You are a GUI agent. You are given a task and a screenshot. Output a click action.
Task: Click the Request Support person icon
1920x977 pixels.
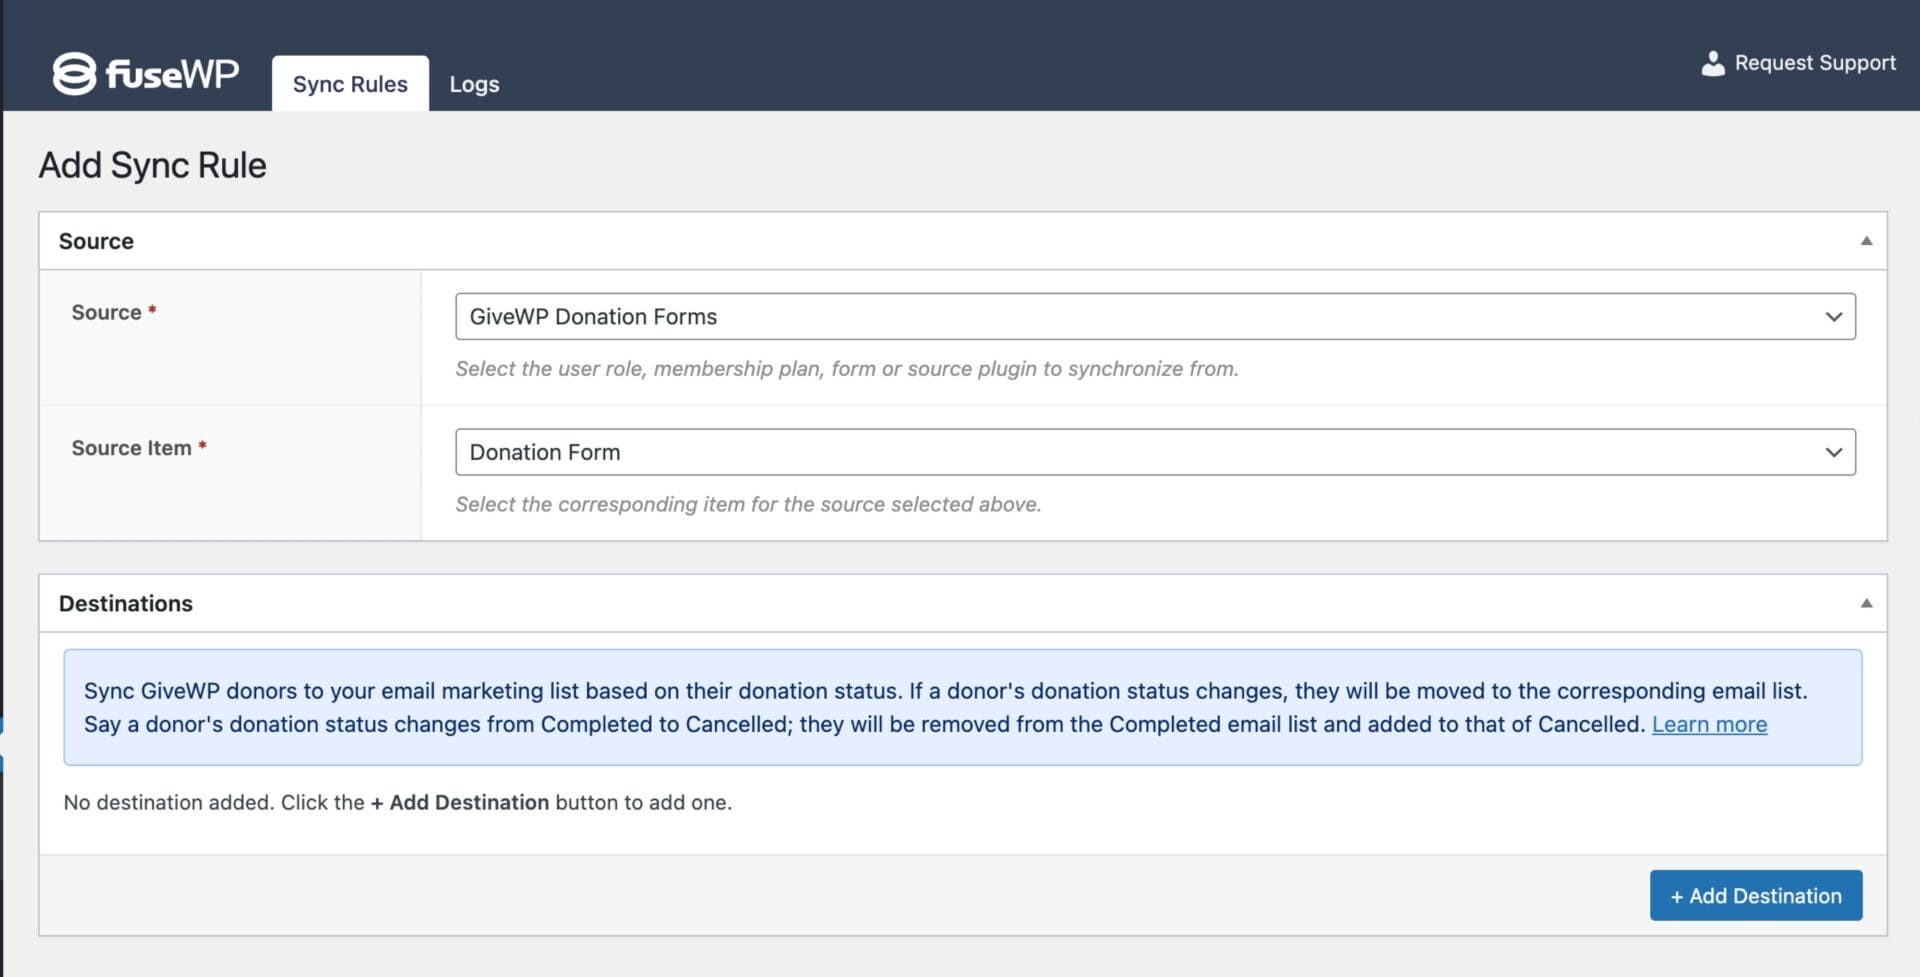1714,63
